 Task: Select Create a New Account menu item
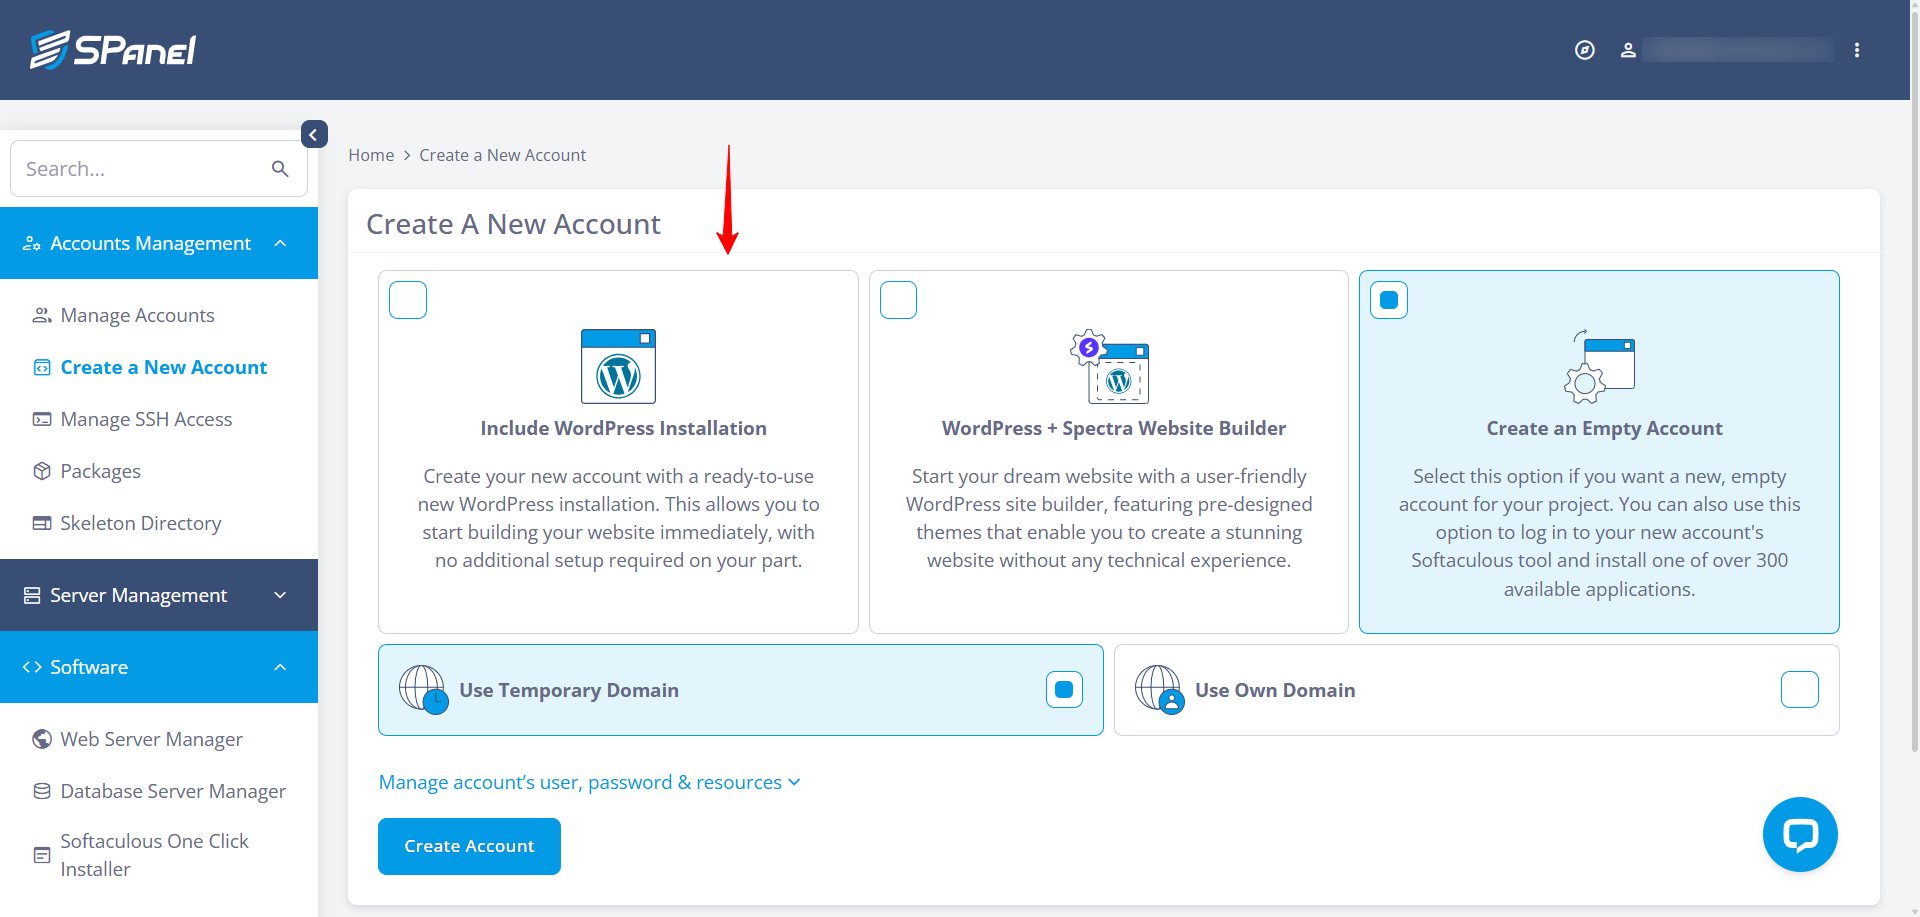(x=163, y=367)
